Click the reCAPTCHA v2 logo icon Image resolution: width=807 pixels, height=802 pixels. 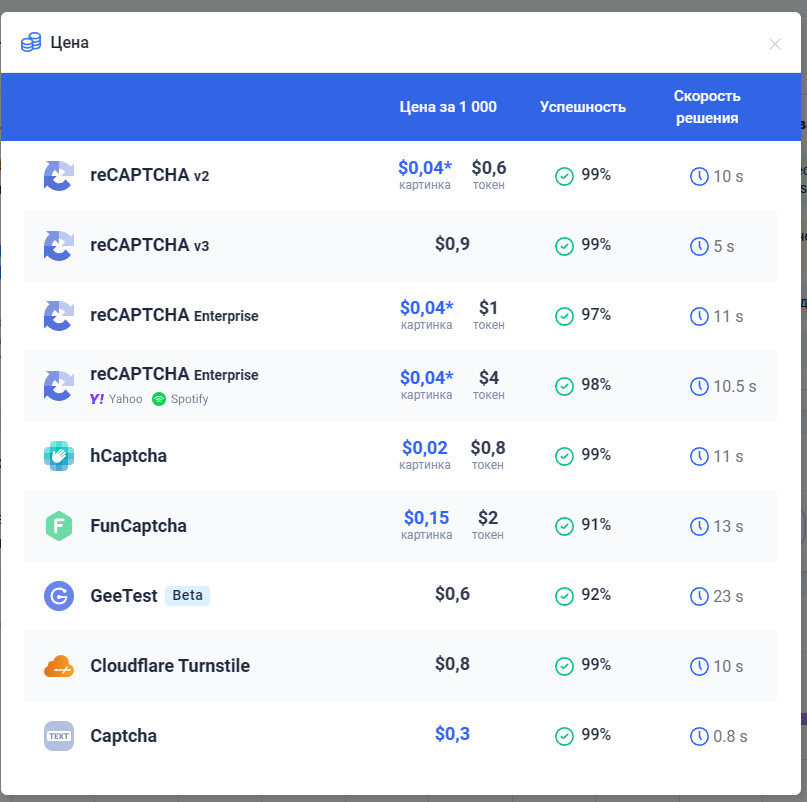(59, 176)
